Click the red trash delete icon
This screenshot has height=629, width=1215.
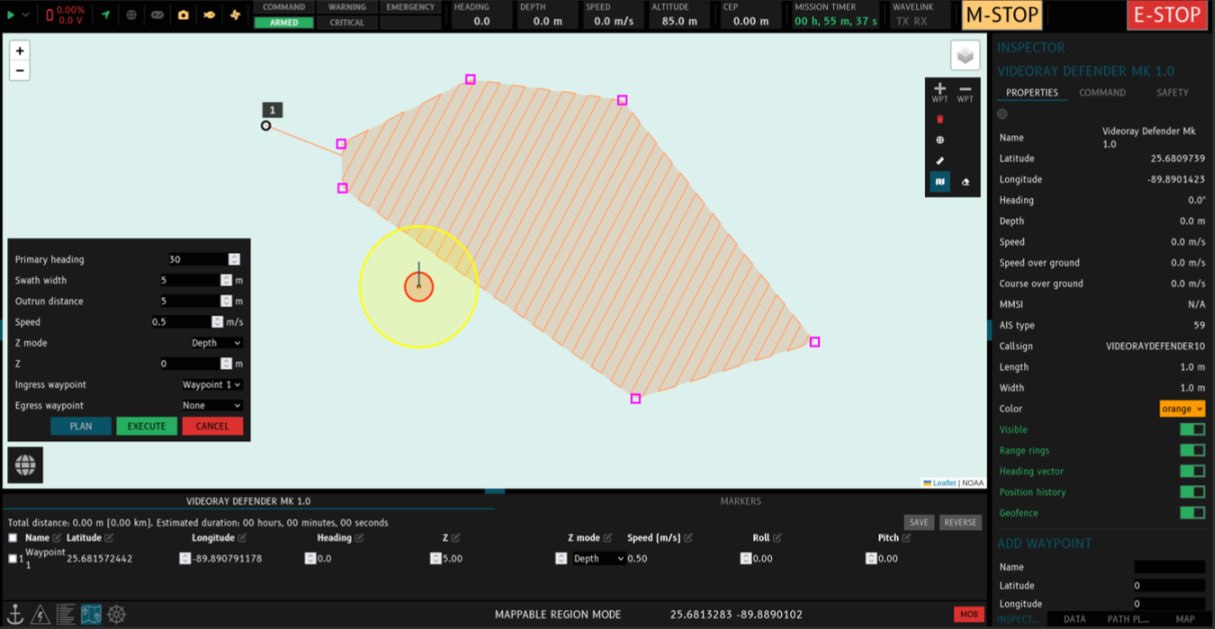pyautogui.click(x=940, y=119)
